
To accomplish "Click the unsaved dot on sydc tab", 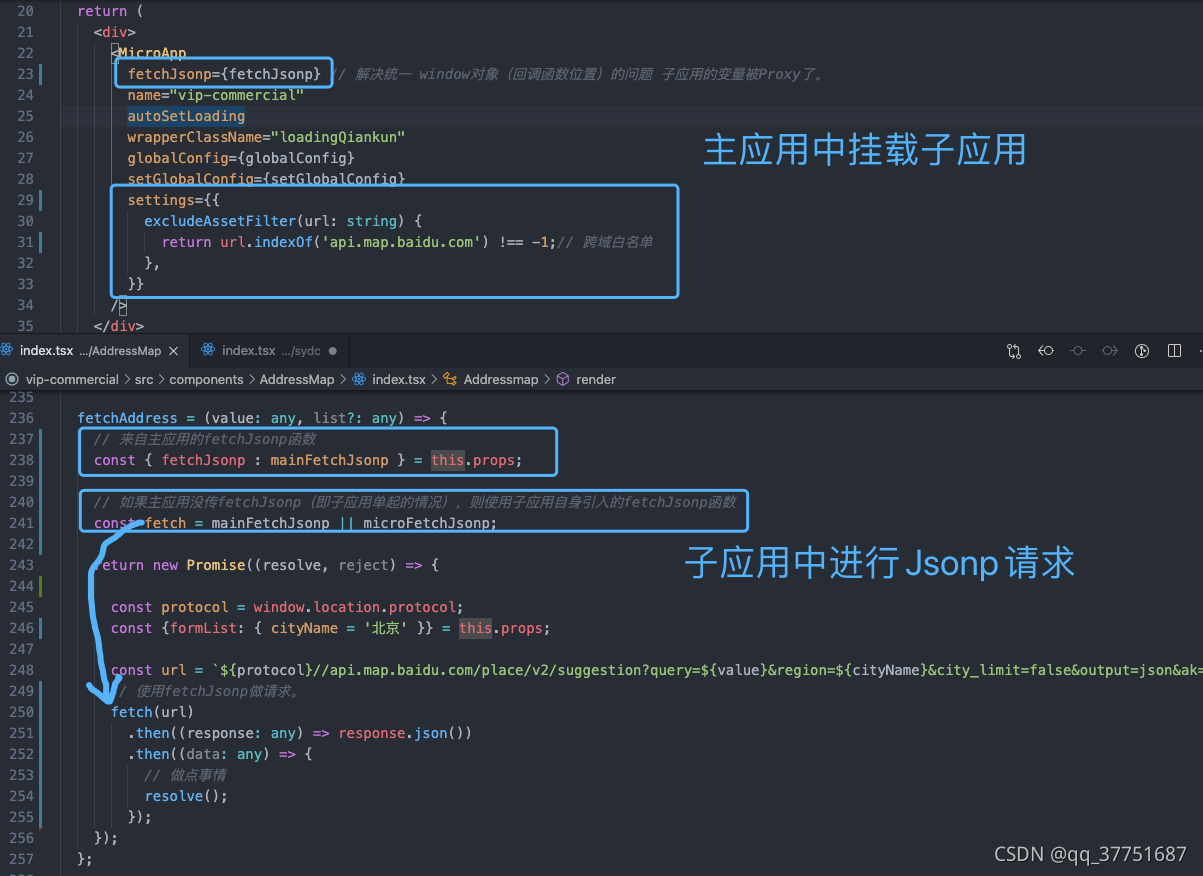I will [332, 351].
